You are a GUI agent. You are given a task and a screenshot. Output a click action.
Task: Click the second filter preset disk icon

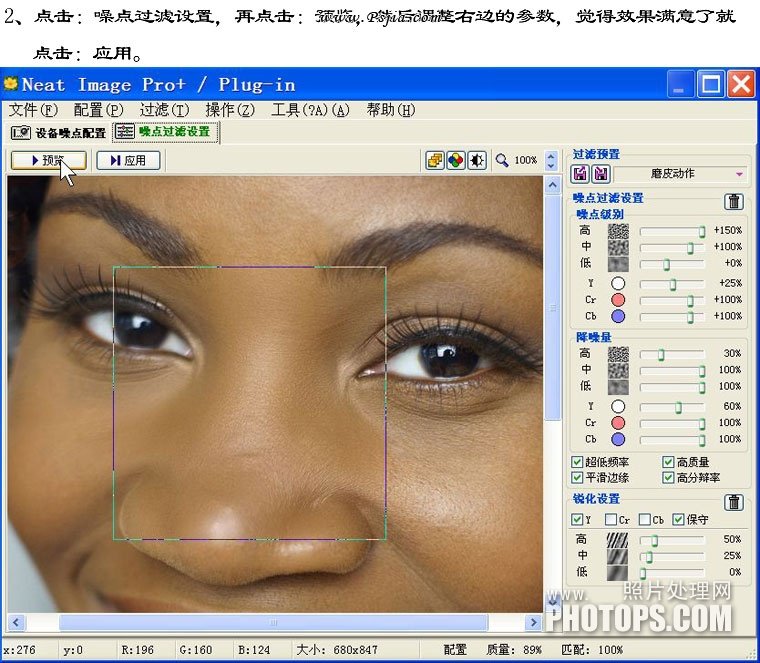click(x=601, y=174)
